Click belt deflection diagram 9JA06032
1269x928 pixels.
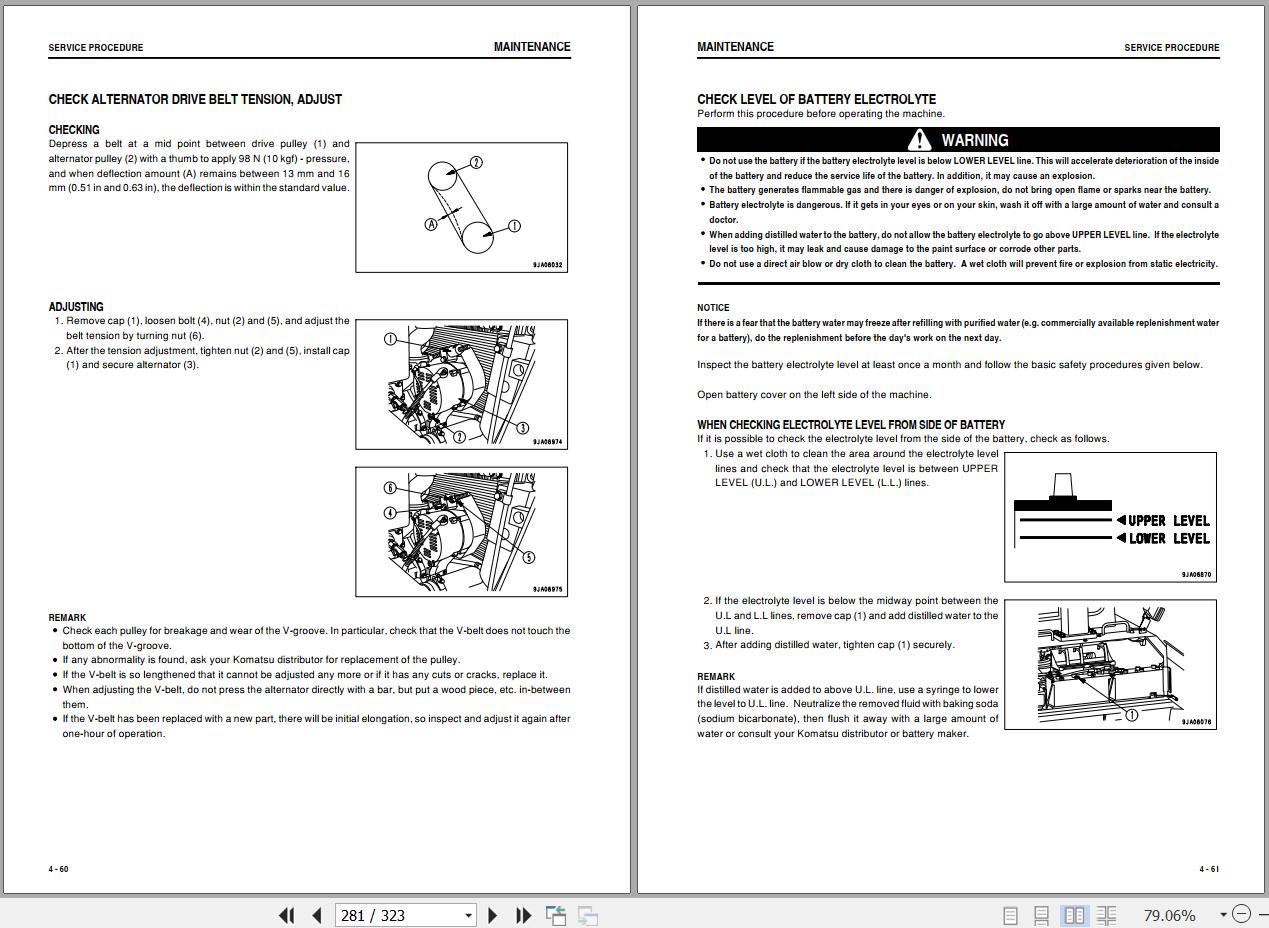click(x=461, y=207)
